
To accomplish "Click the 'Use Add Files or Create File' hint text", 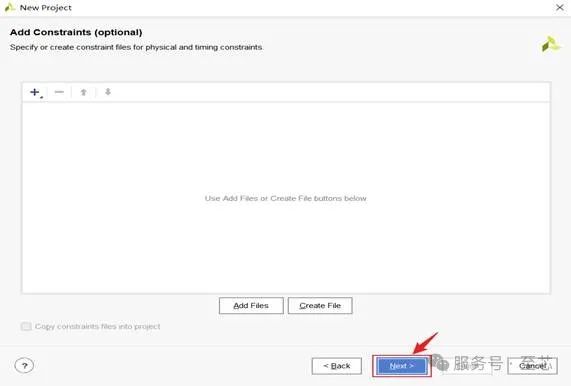I will pyautogui.click(x=286, y=198).
